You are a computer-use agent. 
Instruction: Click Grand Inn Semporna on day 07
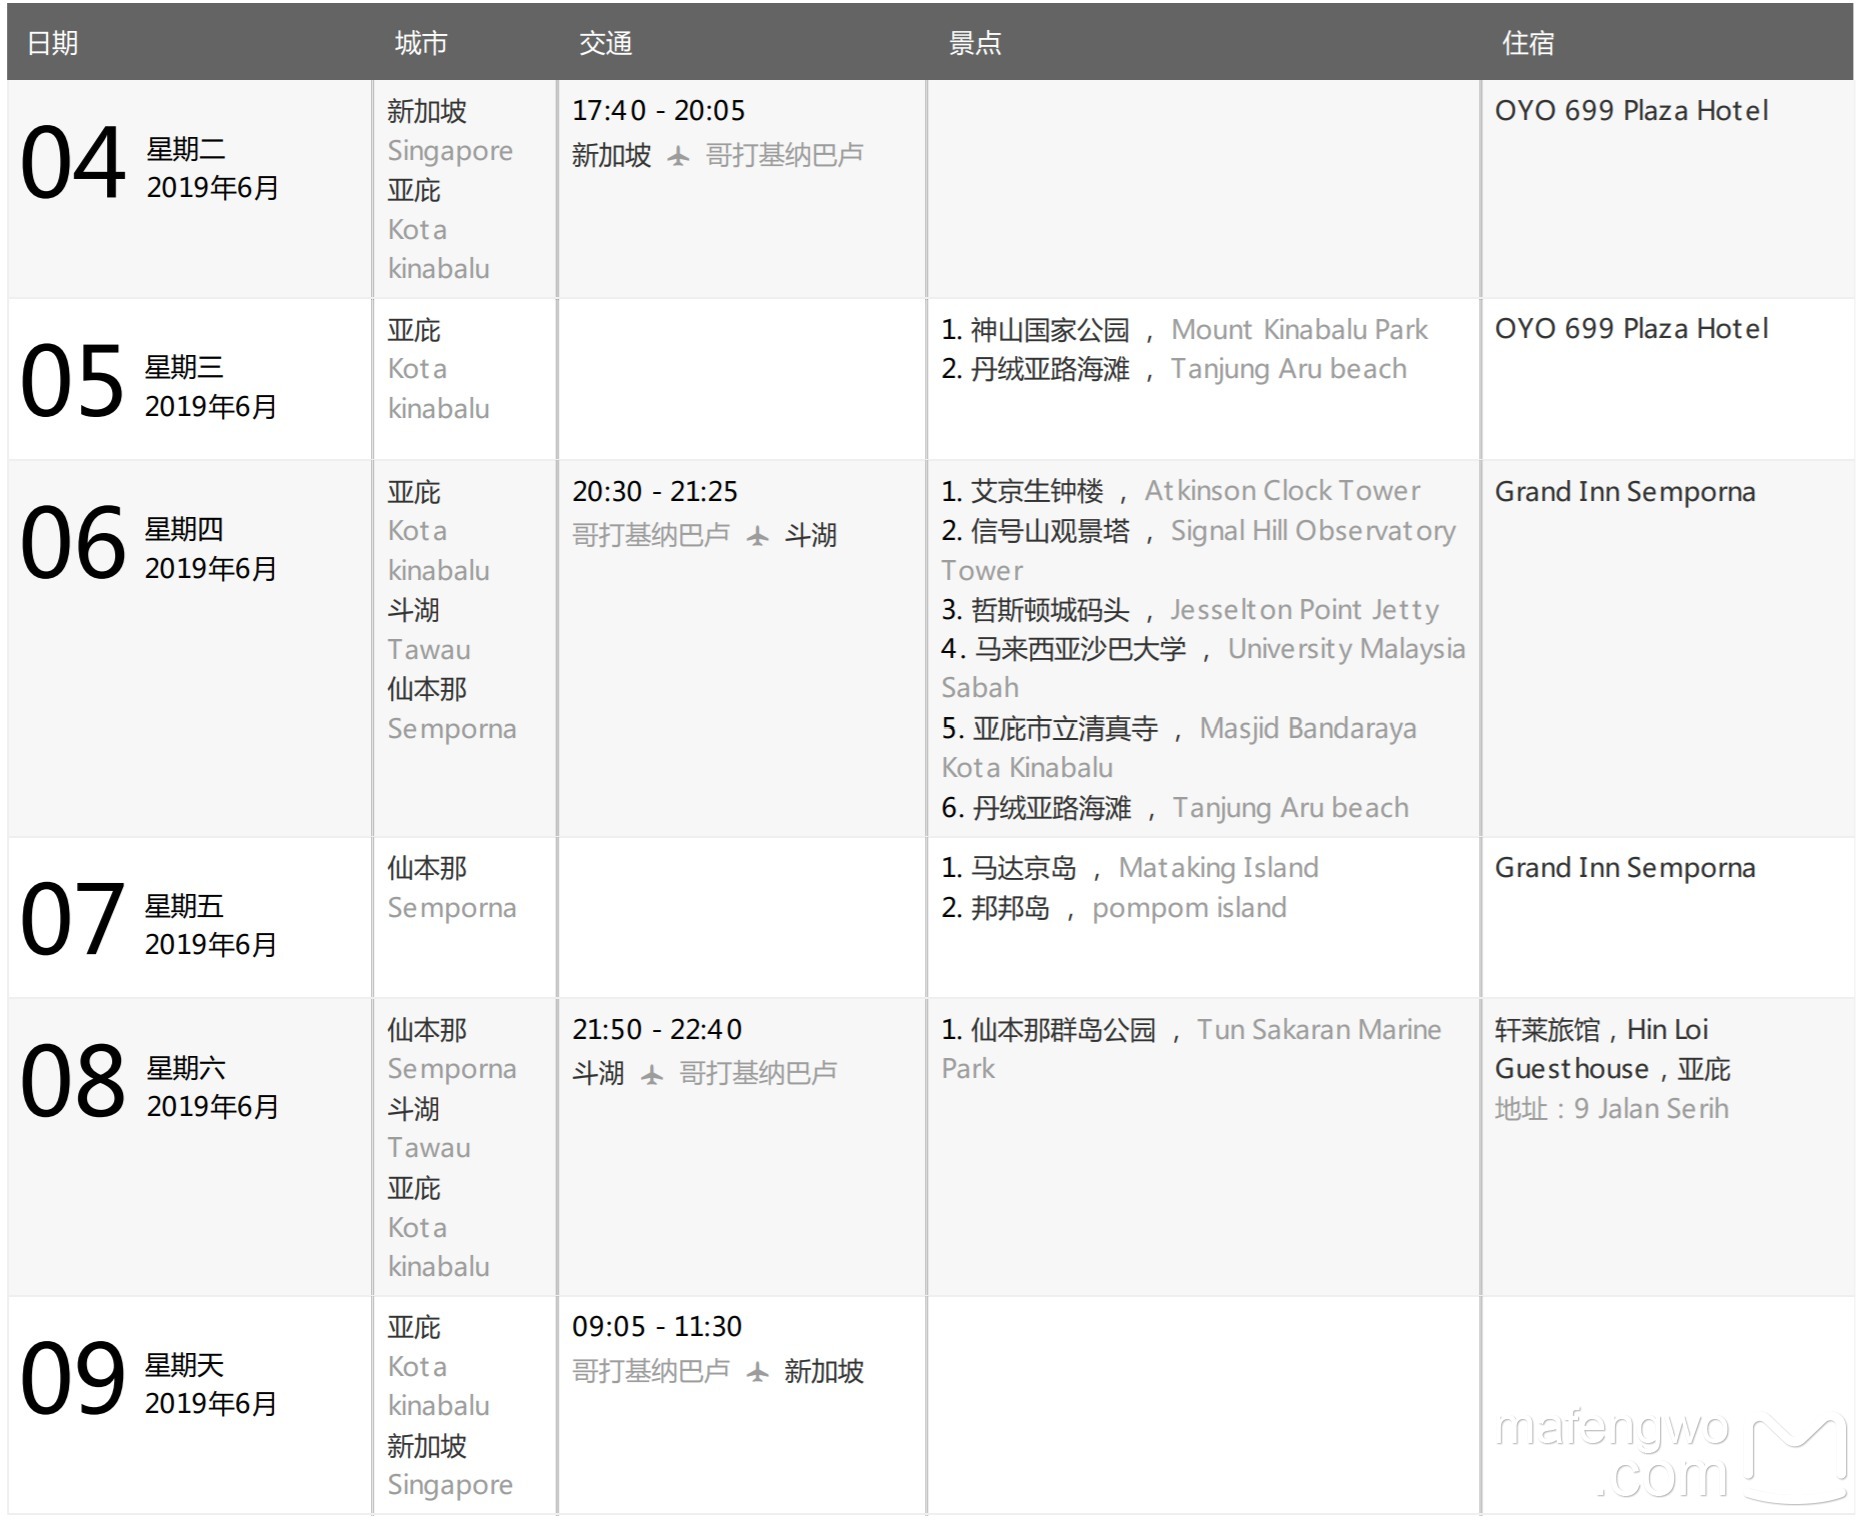point(1626,868)
